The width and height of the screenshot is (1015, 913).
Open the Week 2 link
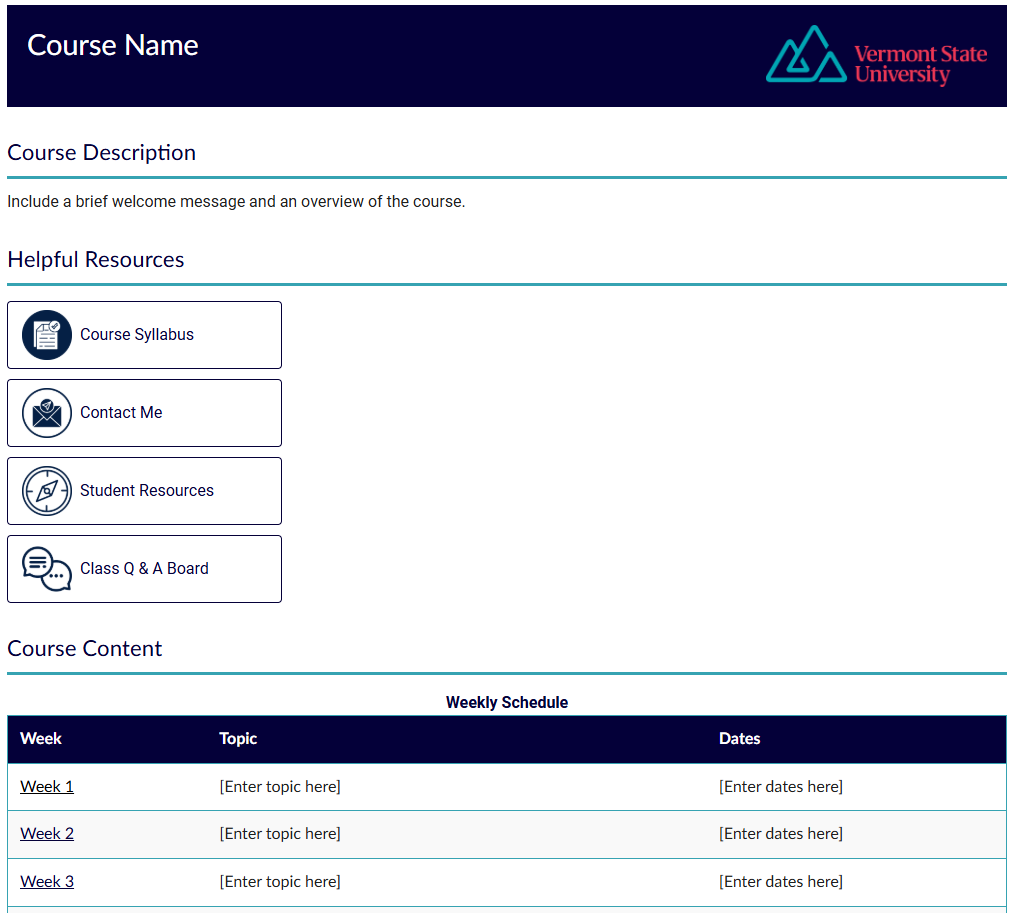point(47,834)
